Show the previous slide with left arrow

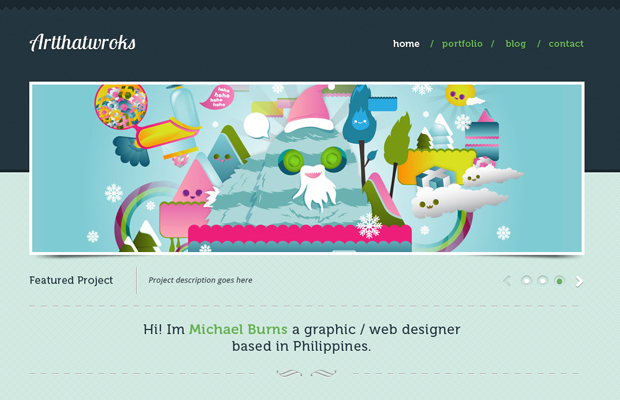507,281
